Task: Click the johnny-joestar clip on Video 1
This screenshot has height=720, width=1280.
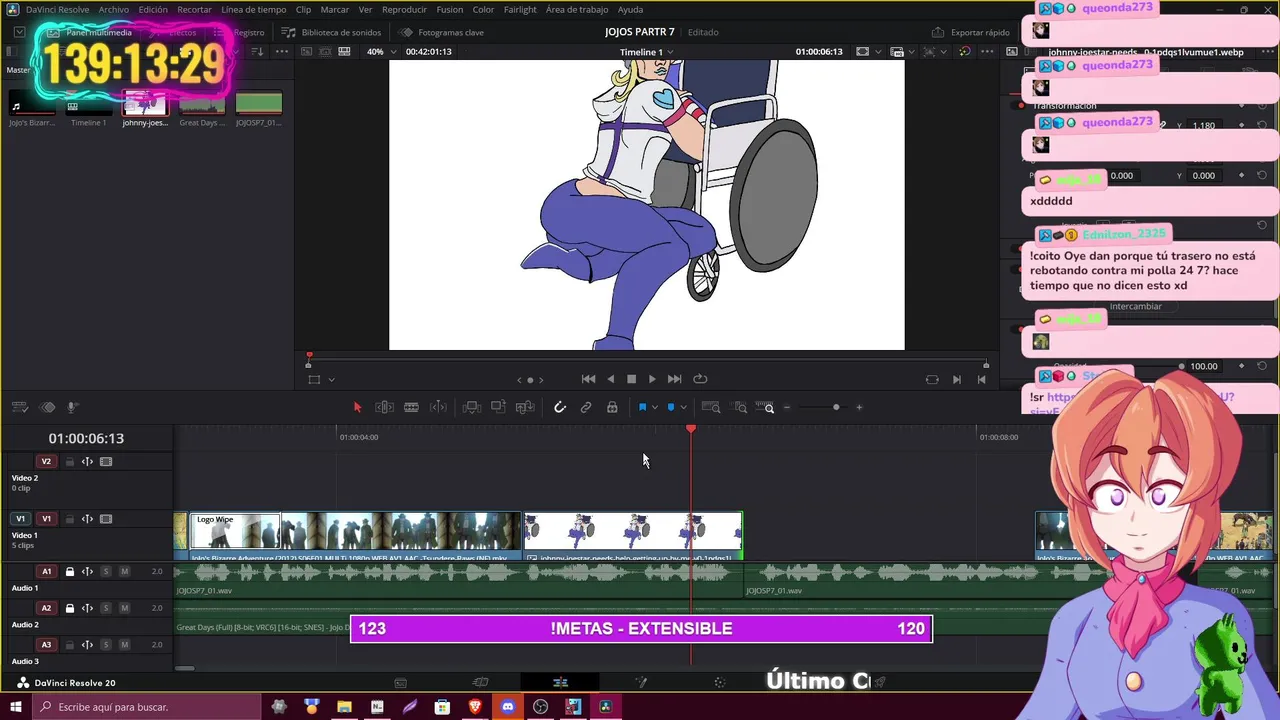Action: [x=633, y=535]
